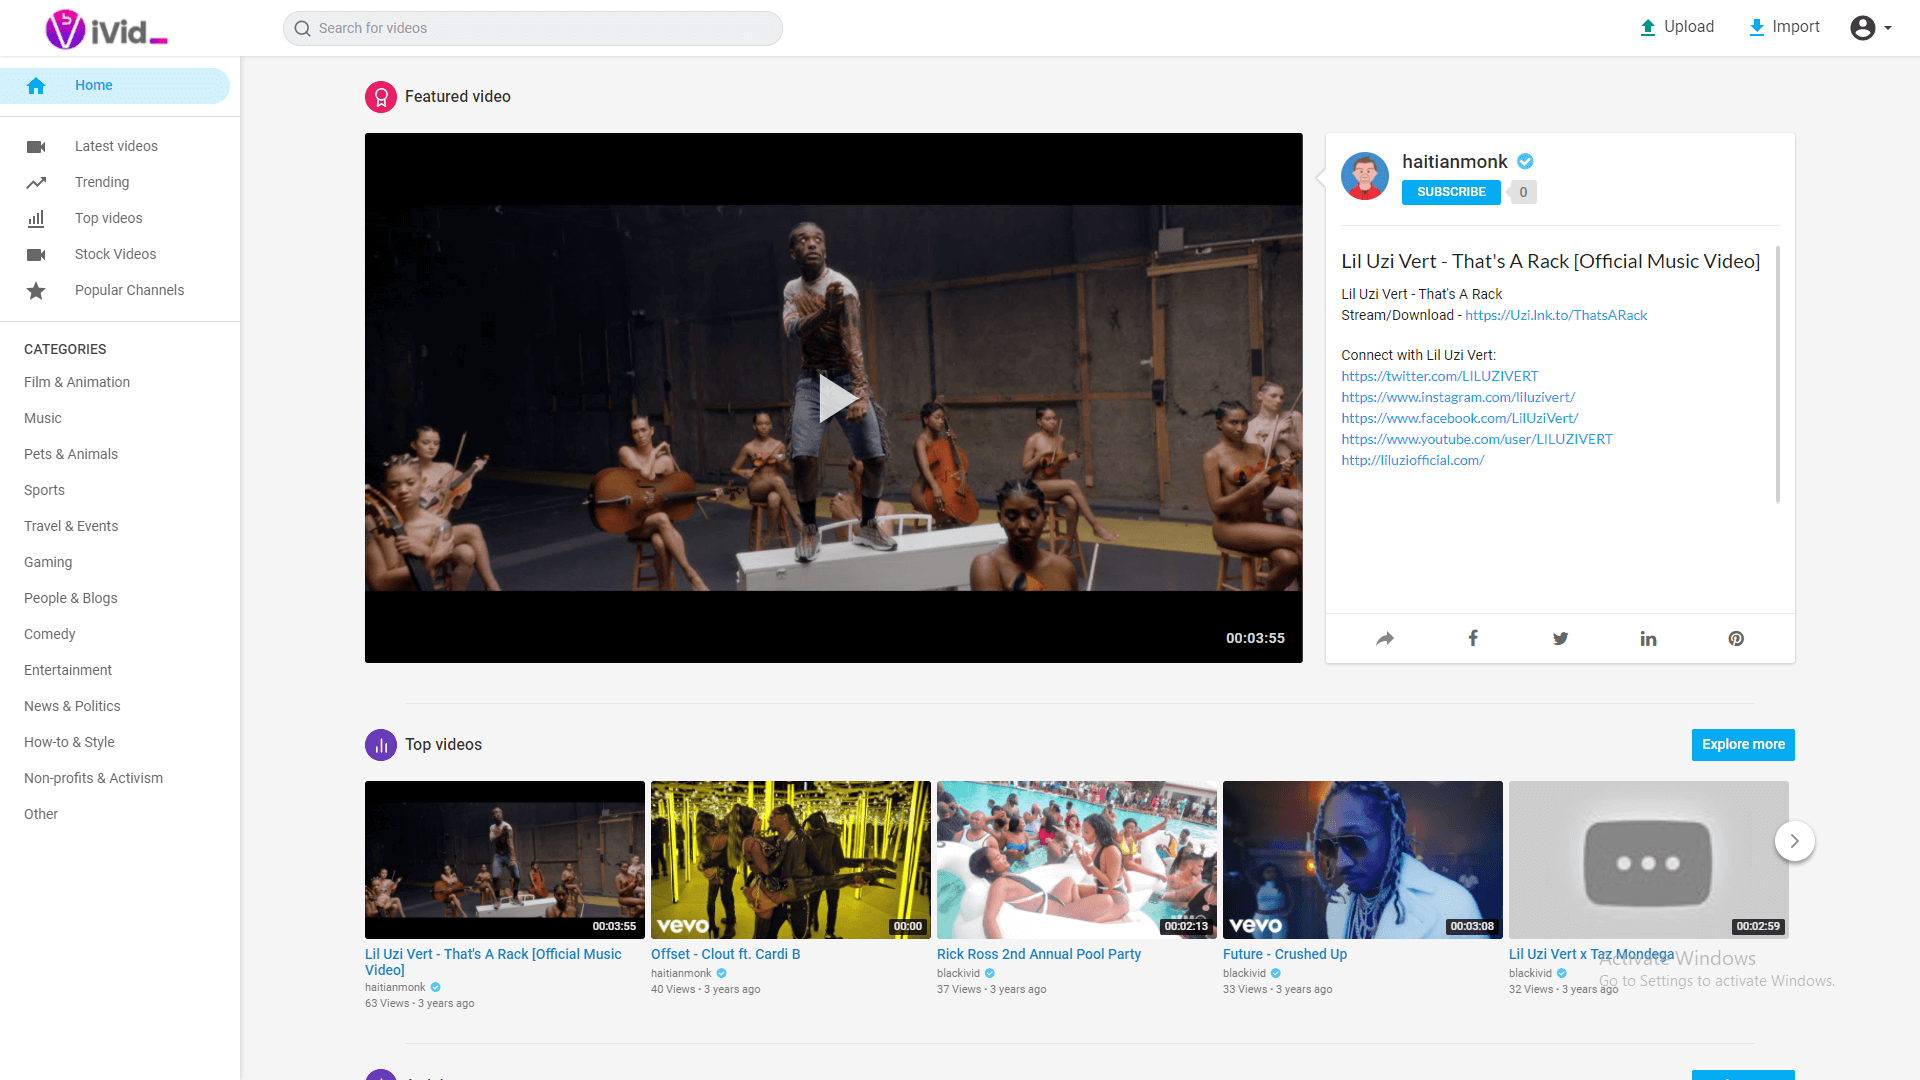Screen dimensions: 1920x1080
Task: Click the share arrow icon
Action: [1384, 638]
